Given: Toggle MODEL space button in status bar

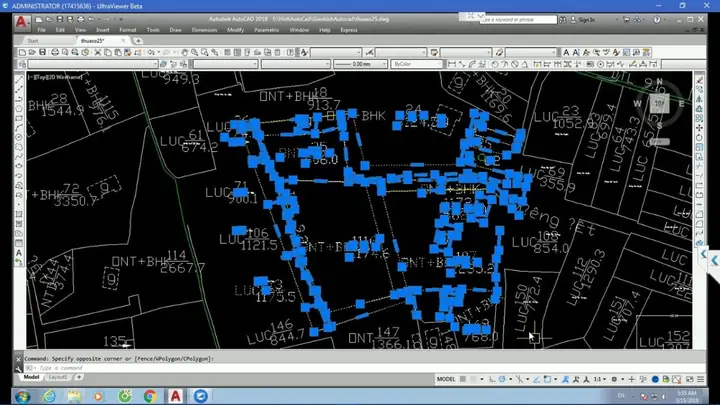Looking at the screenshot, I should [x=446, y=379].
